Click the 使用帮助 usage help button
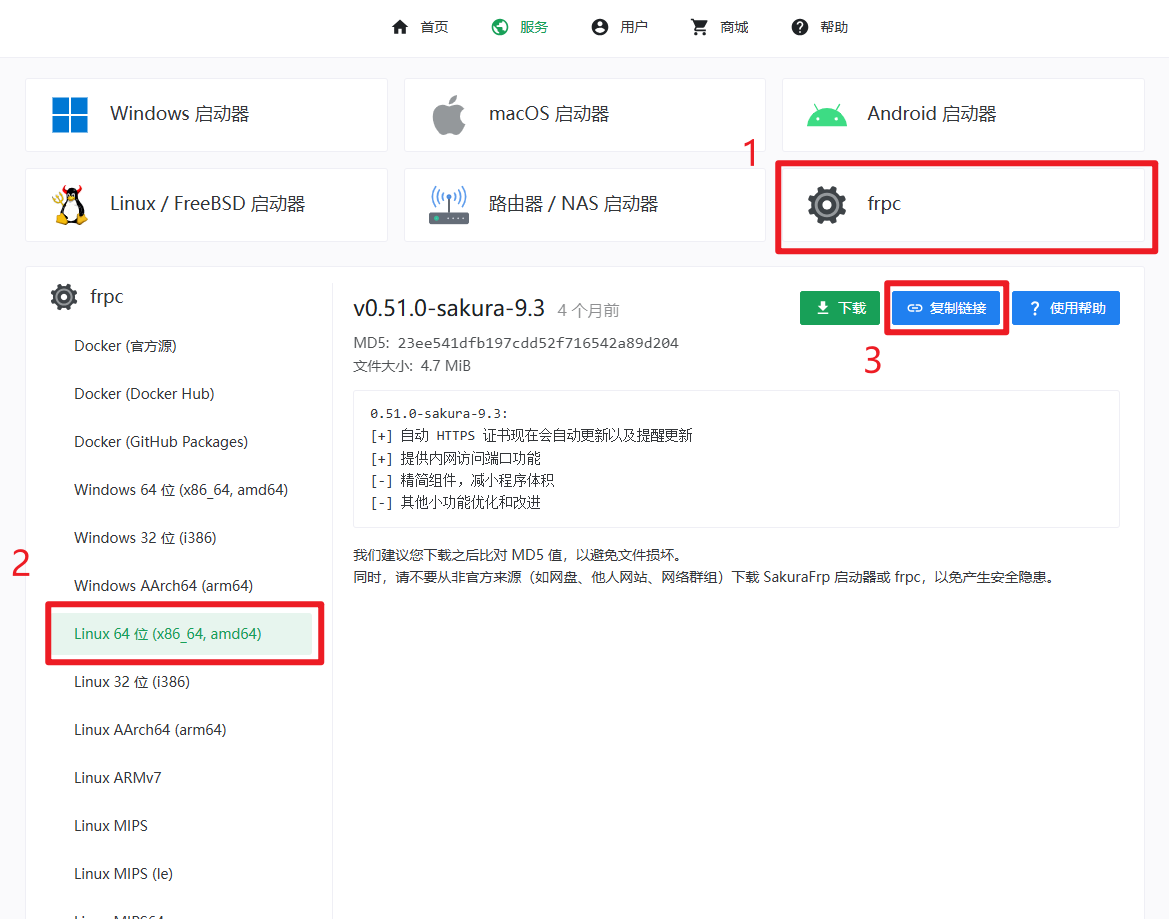This screenshot has width=1169, height=919. (x=1066, y=308)
